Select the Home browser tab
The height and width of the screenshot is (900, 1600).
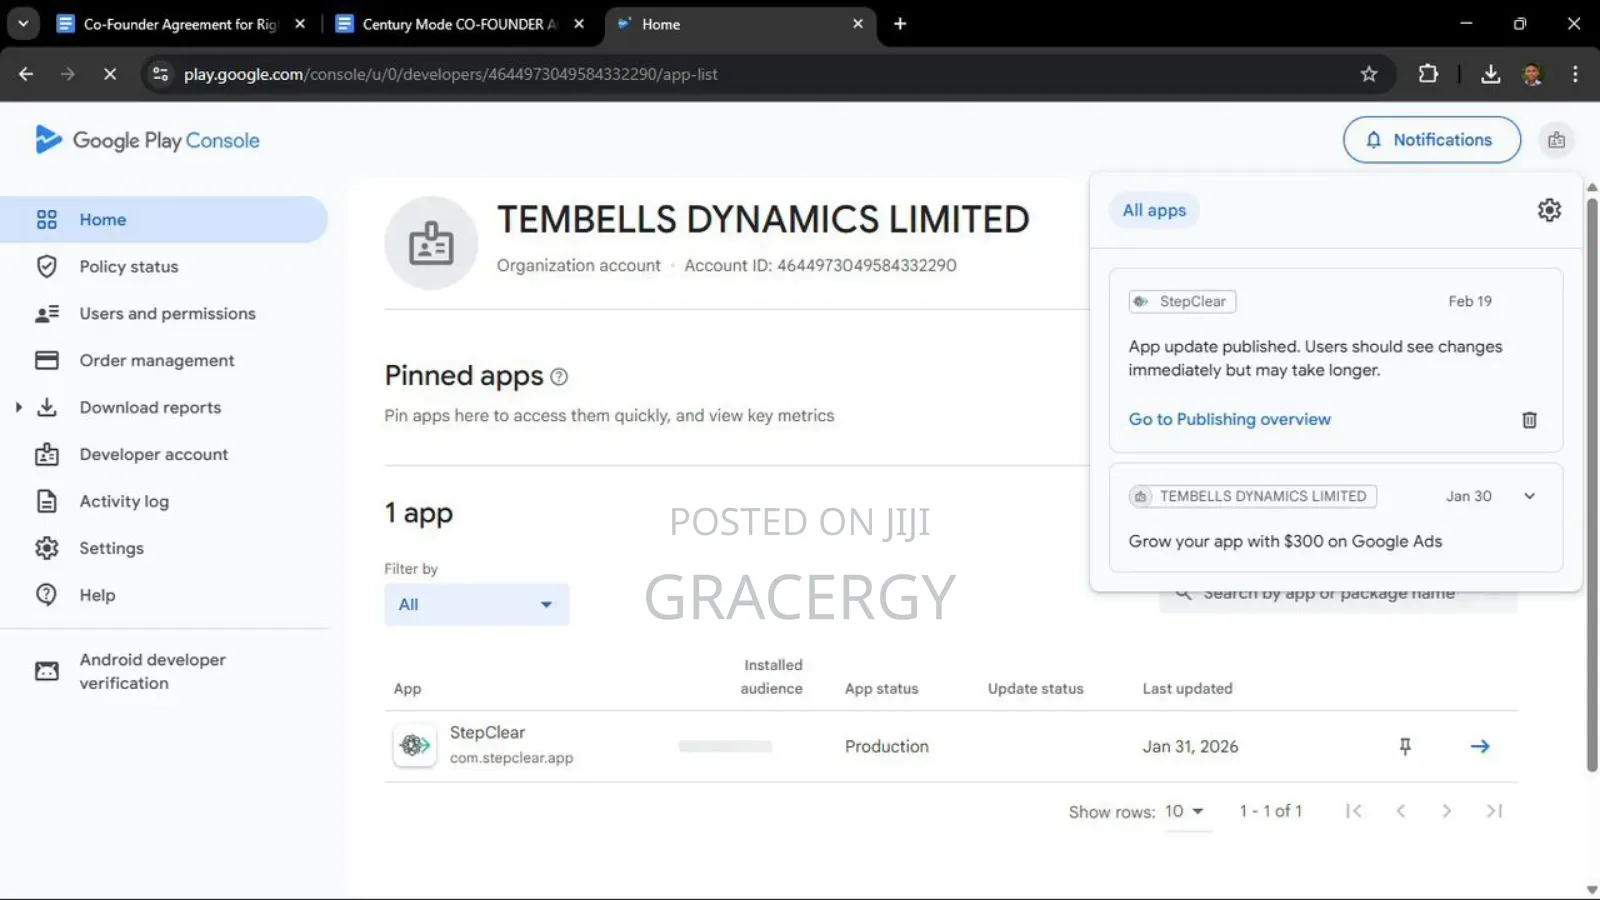[740, 24]
